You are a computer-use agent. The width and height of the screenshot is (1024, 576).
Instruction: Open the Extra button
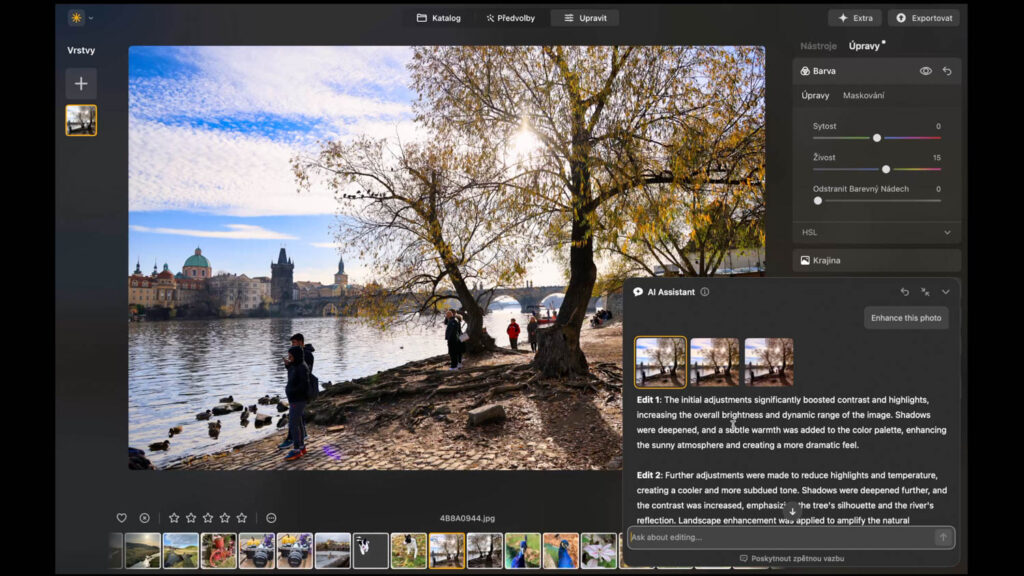pyautogui.click(x=855, y=18)
